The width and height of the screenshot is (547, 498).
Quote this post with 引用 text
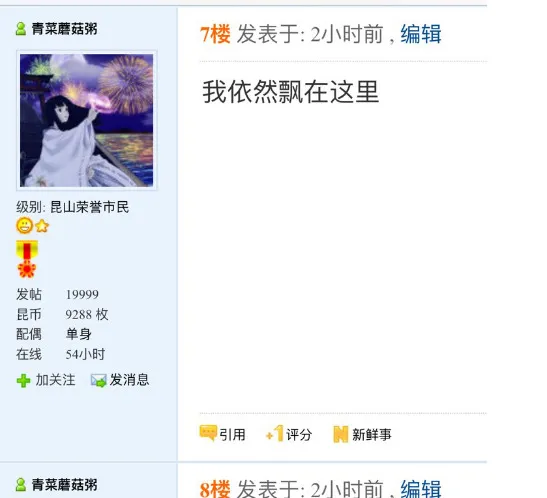click(232, 435)
